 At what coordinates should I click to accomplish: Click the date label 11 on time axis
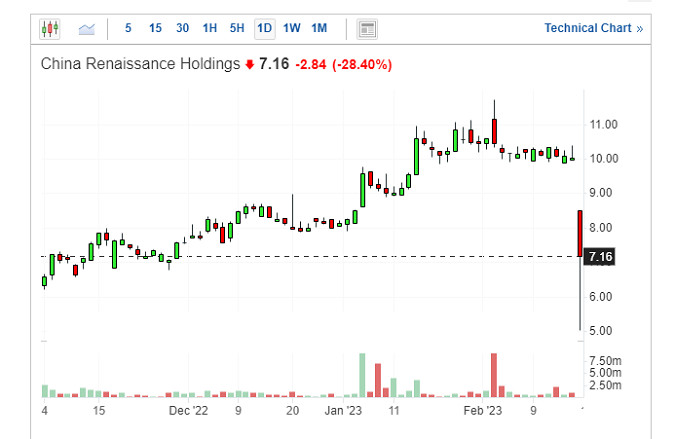394,411
